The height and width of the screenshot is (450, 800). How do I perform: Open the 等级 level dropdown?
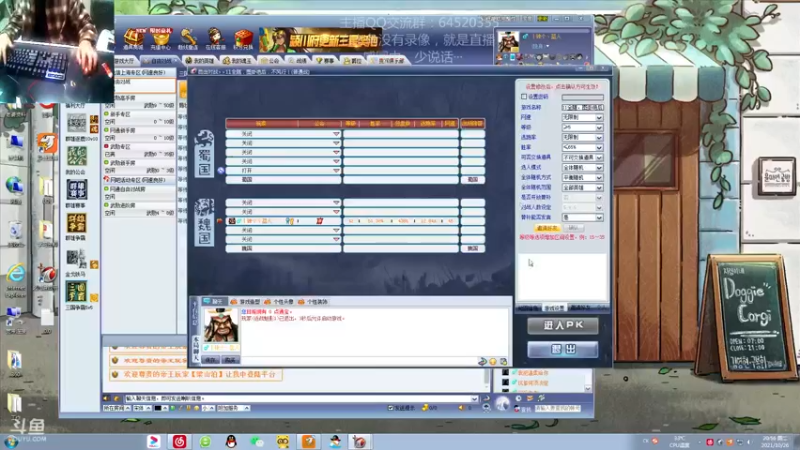tap(583, 127)
